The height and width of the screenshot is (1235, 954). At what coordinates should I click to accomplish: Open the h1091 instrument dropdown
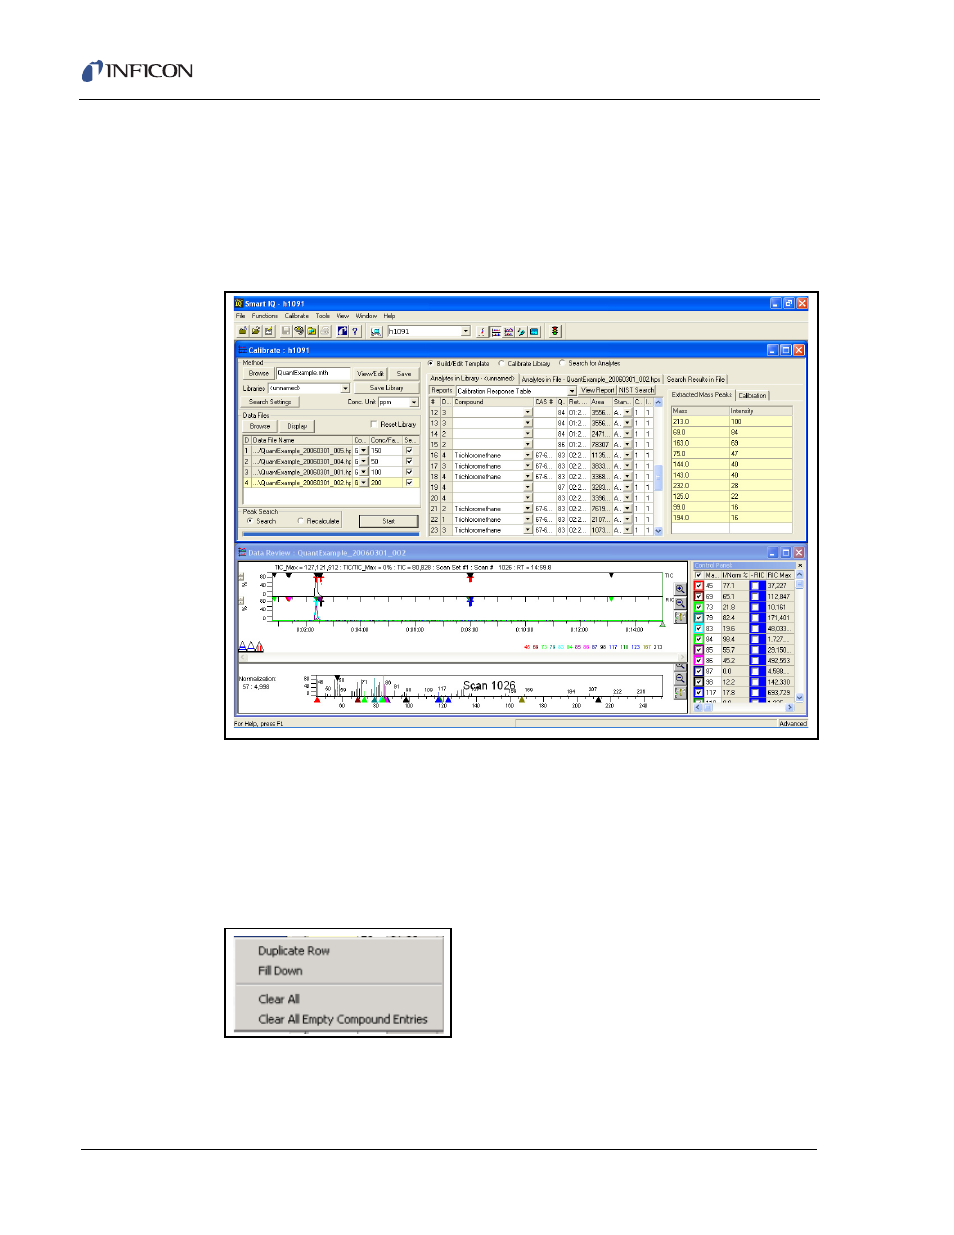(x=465, y=331)
